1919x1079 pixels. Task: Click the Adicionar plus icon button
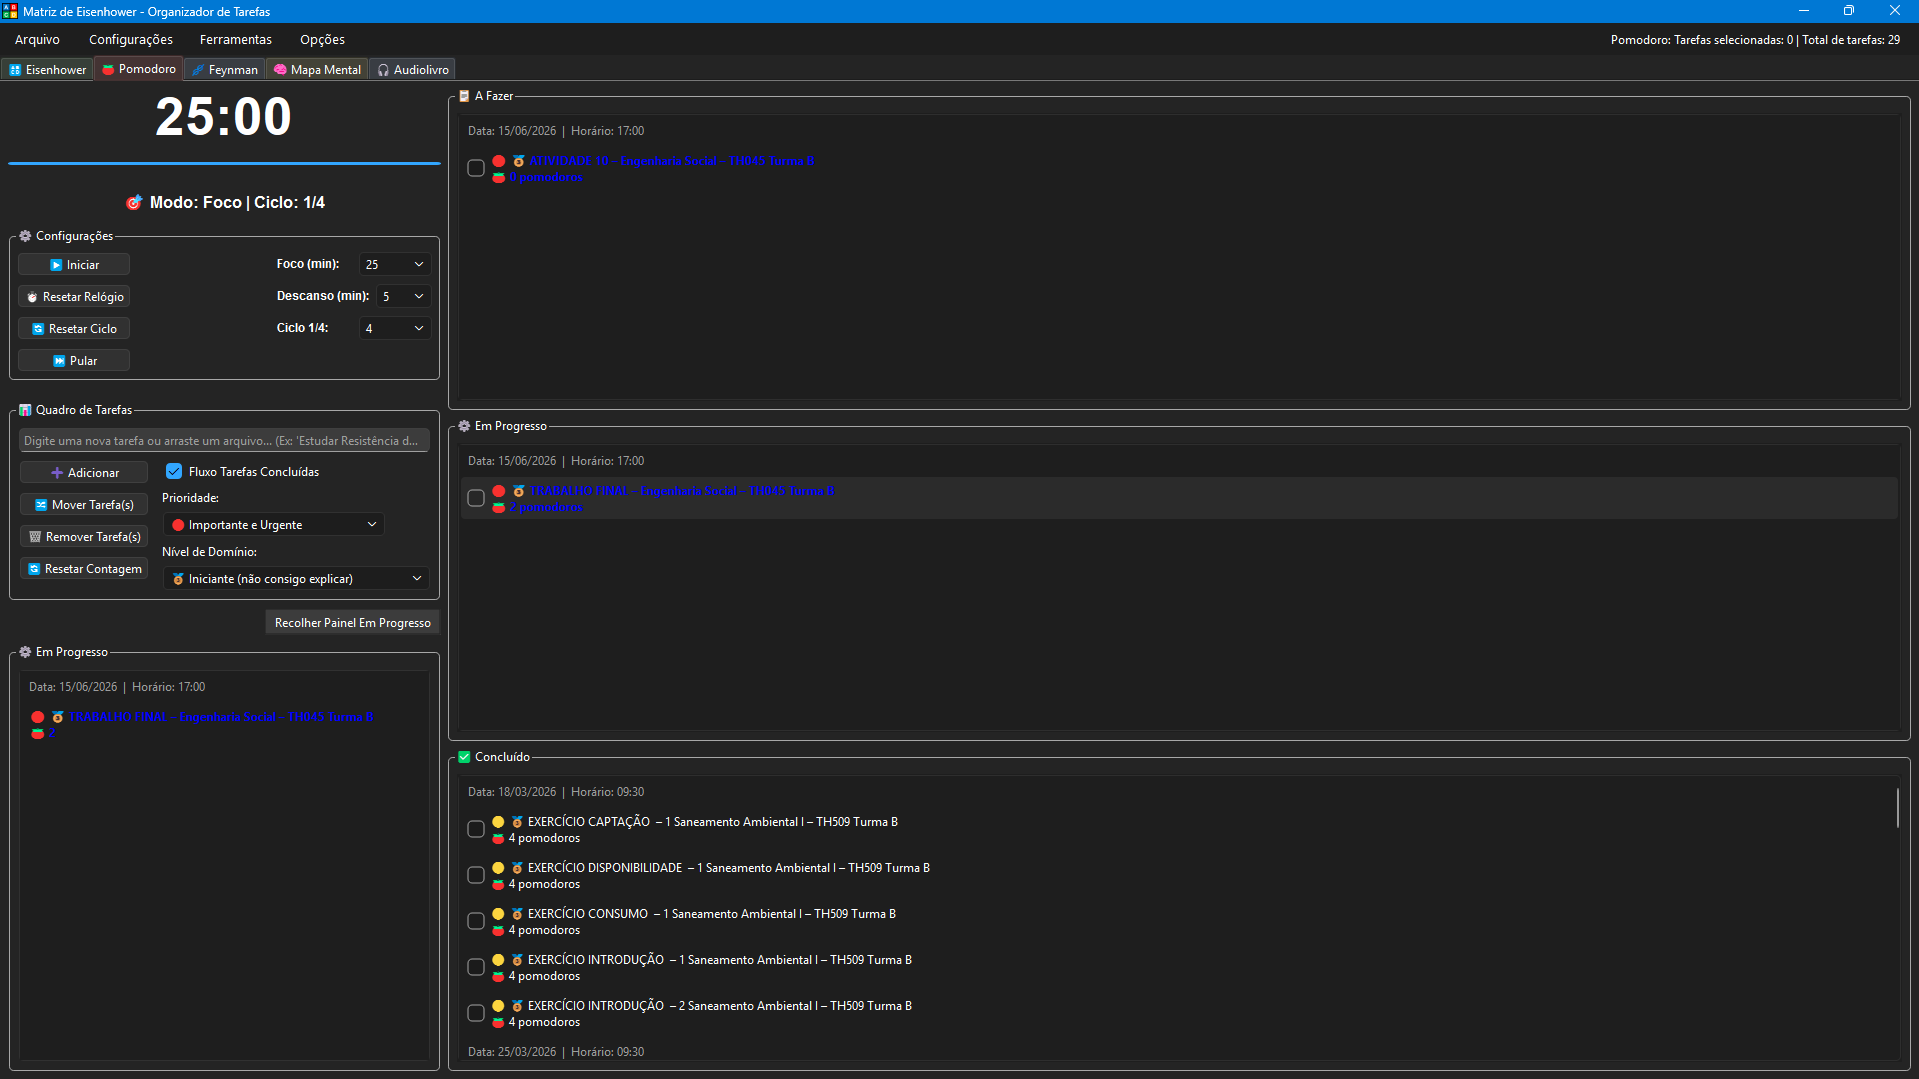click(x=84, y=473)
